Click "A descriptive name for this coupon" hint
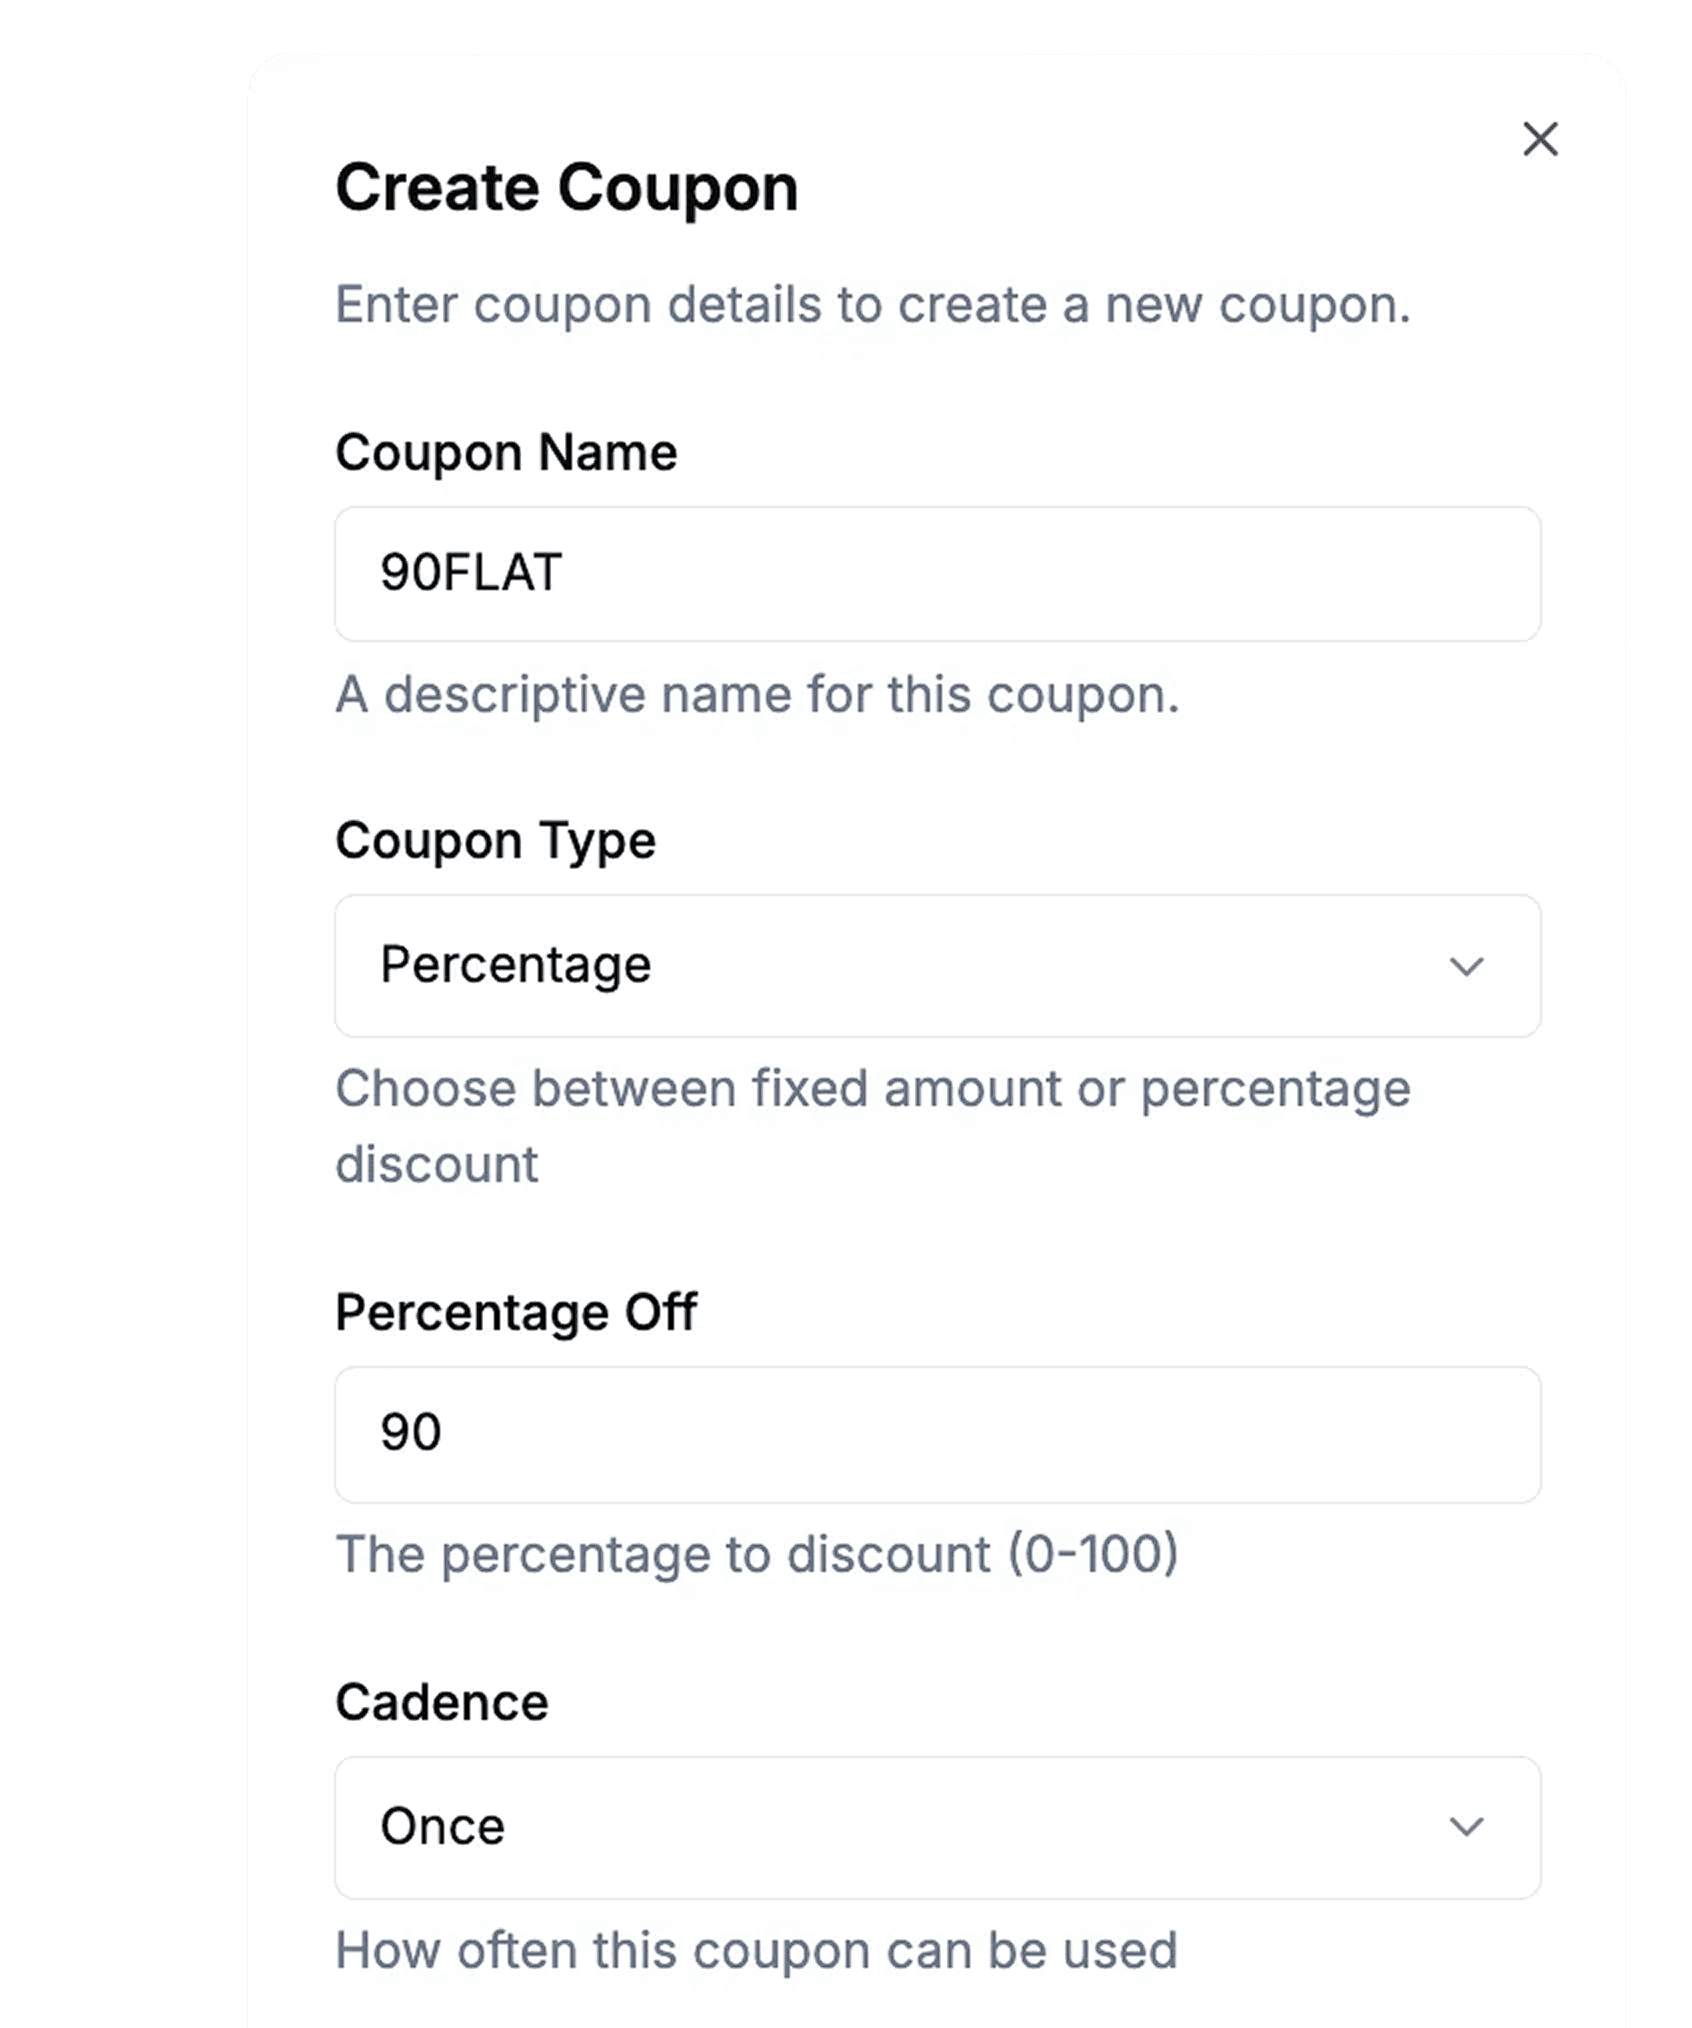Image resolution: width=1692 pixels, height=2028 pixels. click(x=757, y=695)
